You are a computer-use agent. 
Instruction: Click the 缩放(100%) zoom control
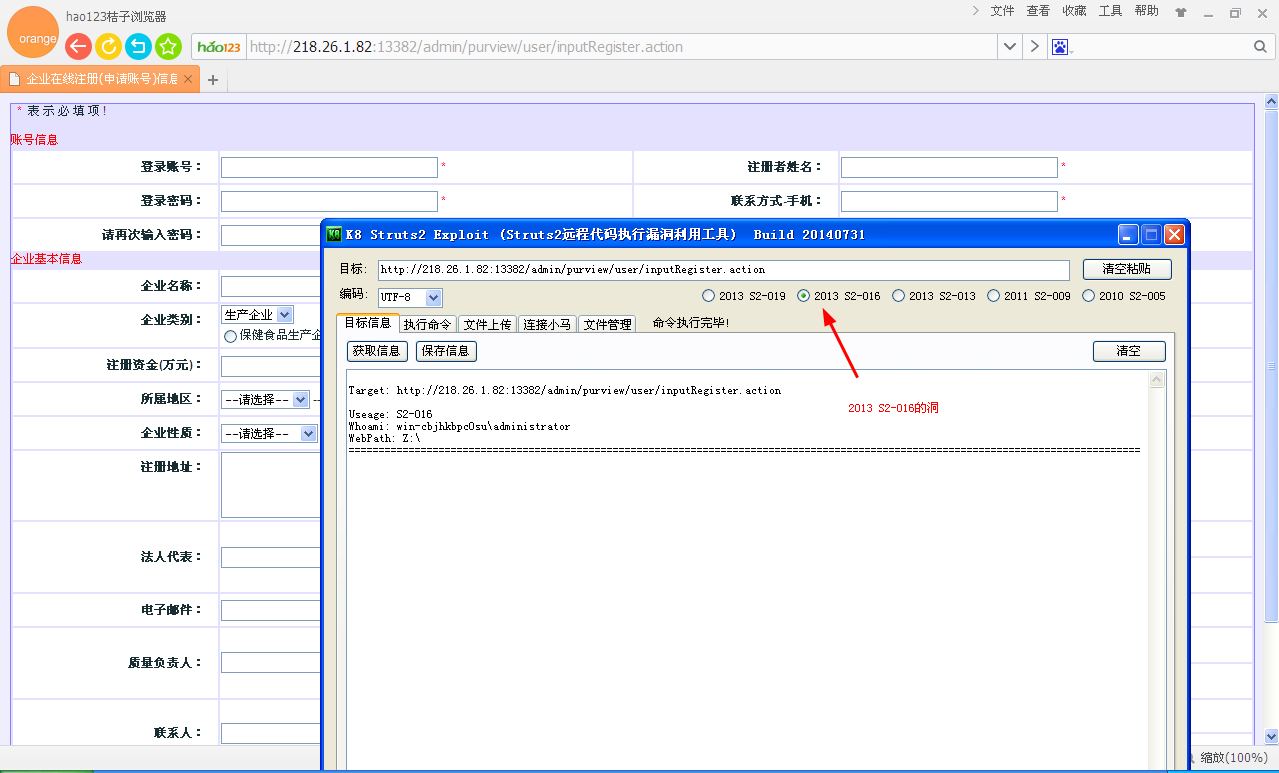click(x=1233, y=758)
